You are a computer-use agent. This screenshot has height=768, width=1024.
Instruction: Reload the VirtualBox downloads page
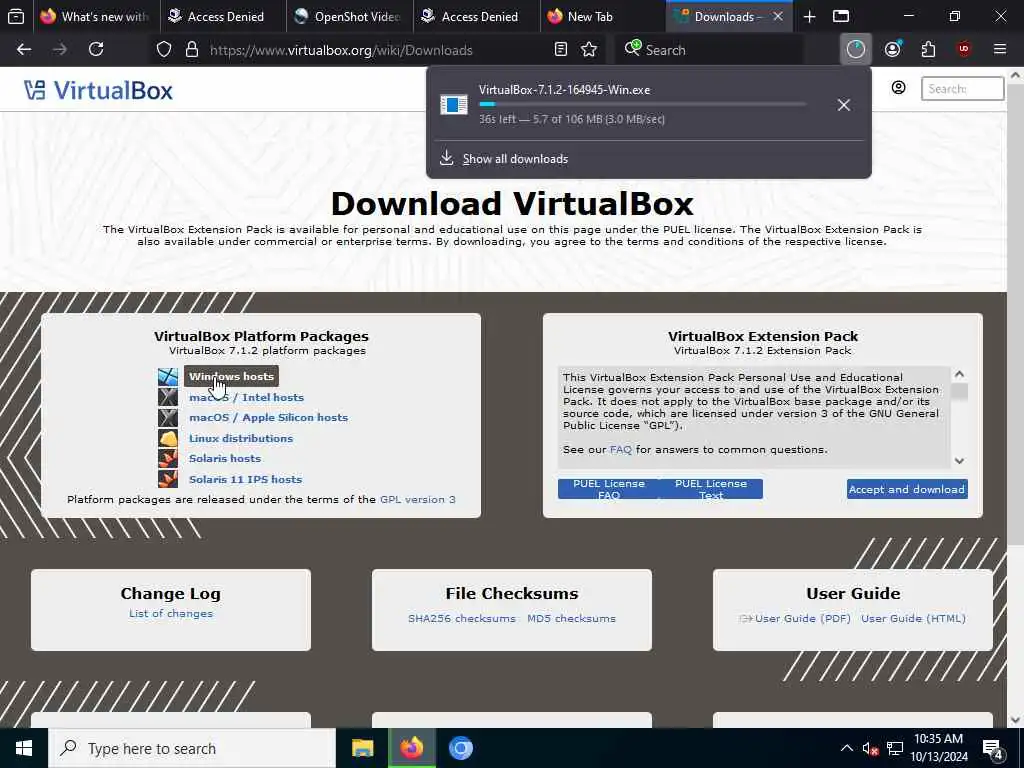tap(96, 50)
